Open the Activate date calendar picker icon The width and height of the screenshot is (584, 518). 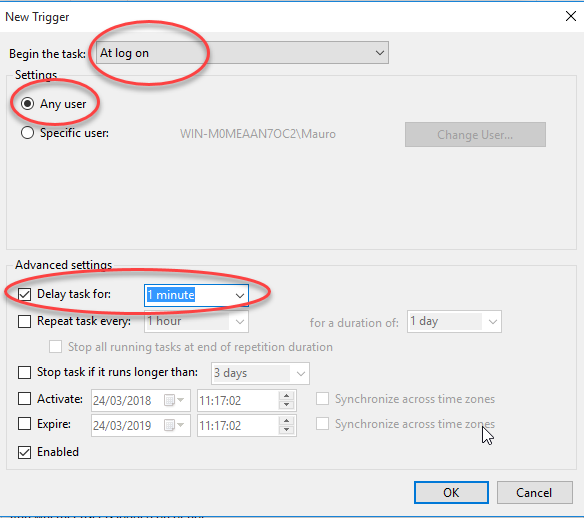[174, 400]
